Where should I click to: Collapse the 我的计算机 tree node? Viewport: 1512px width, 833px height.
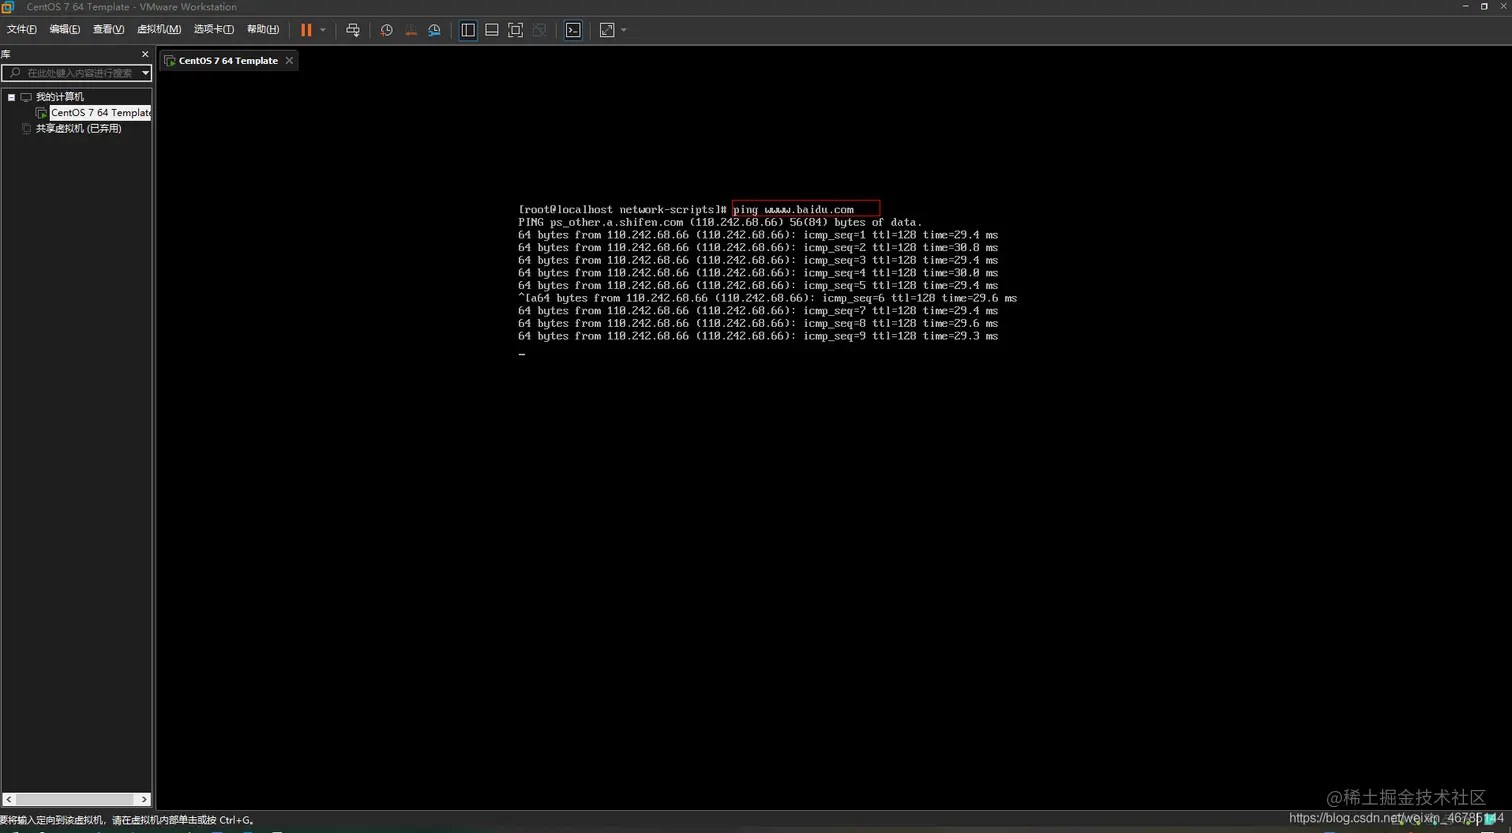(x=11, y=97)
